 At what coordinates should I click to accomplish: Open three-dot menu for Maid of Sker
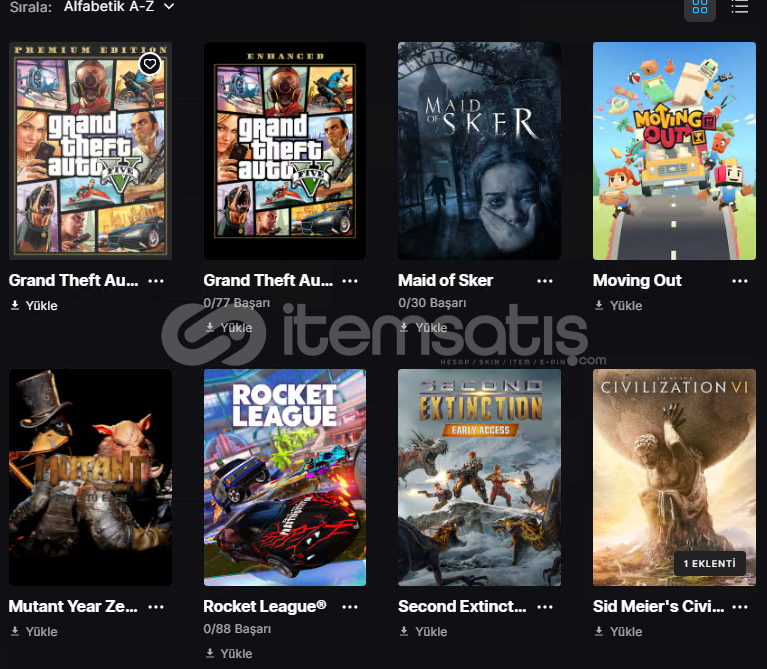click(544, 281)
